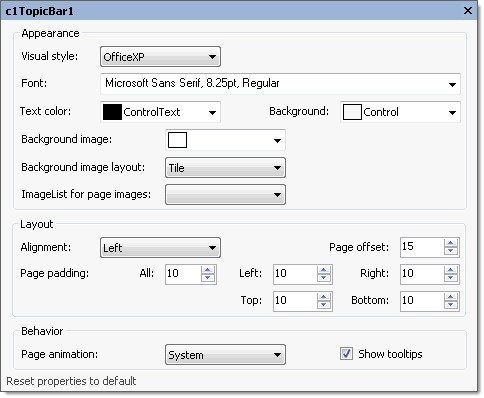The height and width of the screenshot is (398, 484).
Task: Open the Alignment Left dropdown
Action: [160, 248]
